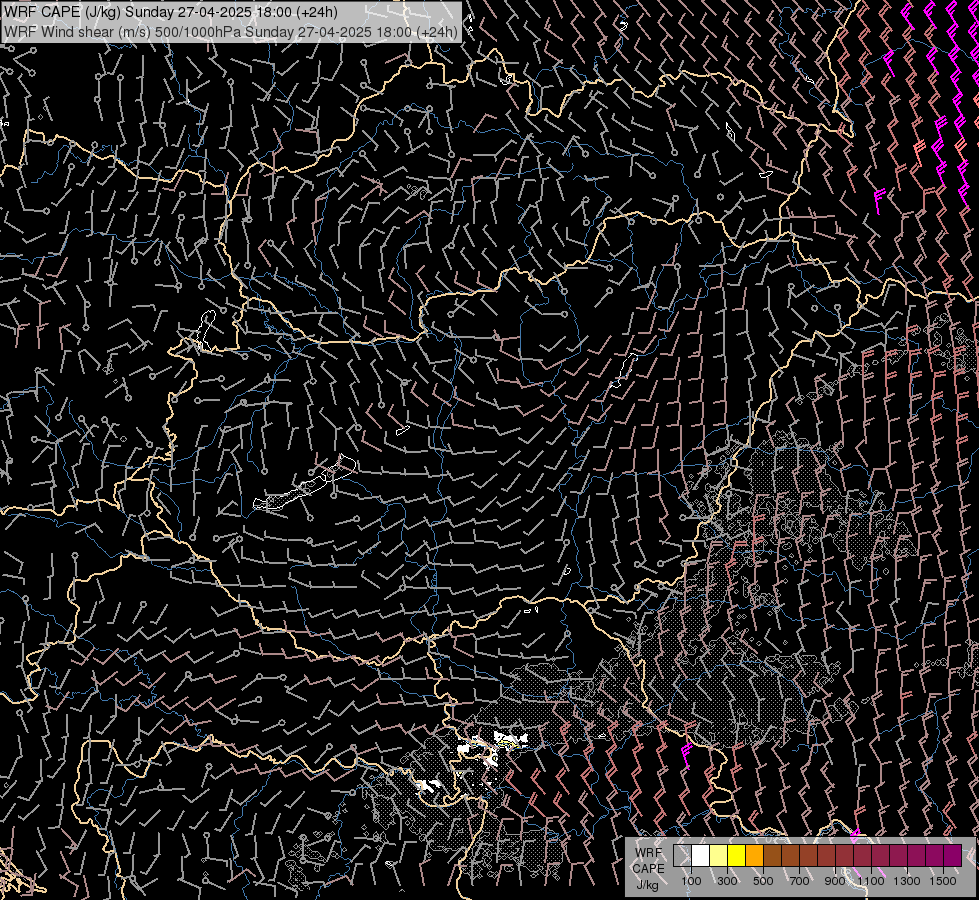Click the pale yellow legend swatch

tap(719, 856)
